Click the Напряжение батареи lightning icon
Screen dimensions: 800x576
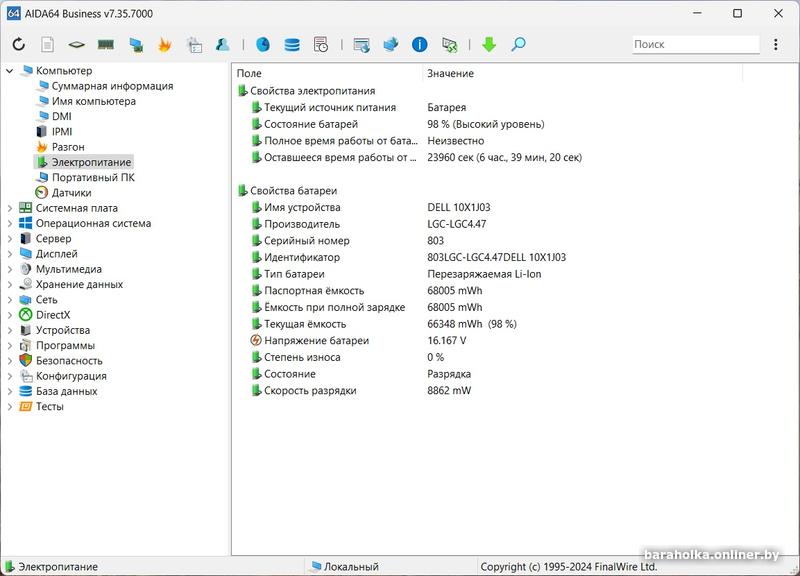(256, 340)
